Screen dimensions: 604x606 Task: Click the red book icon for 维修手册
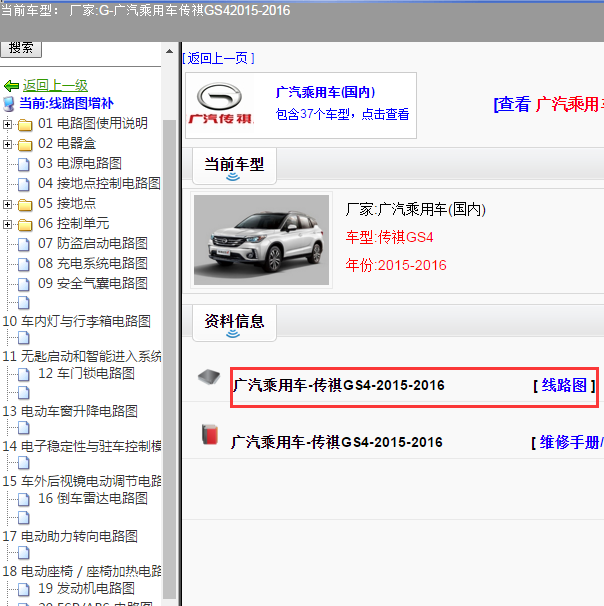(x=210, y=434)
